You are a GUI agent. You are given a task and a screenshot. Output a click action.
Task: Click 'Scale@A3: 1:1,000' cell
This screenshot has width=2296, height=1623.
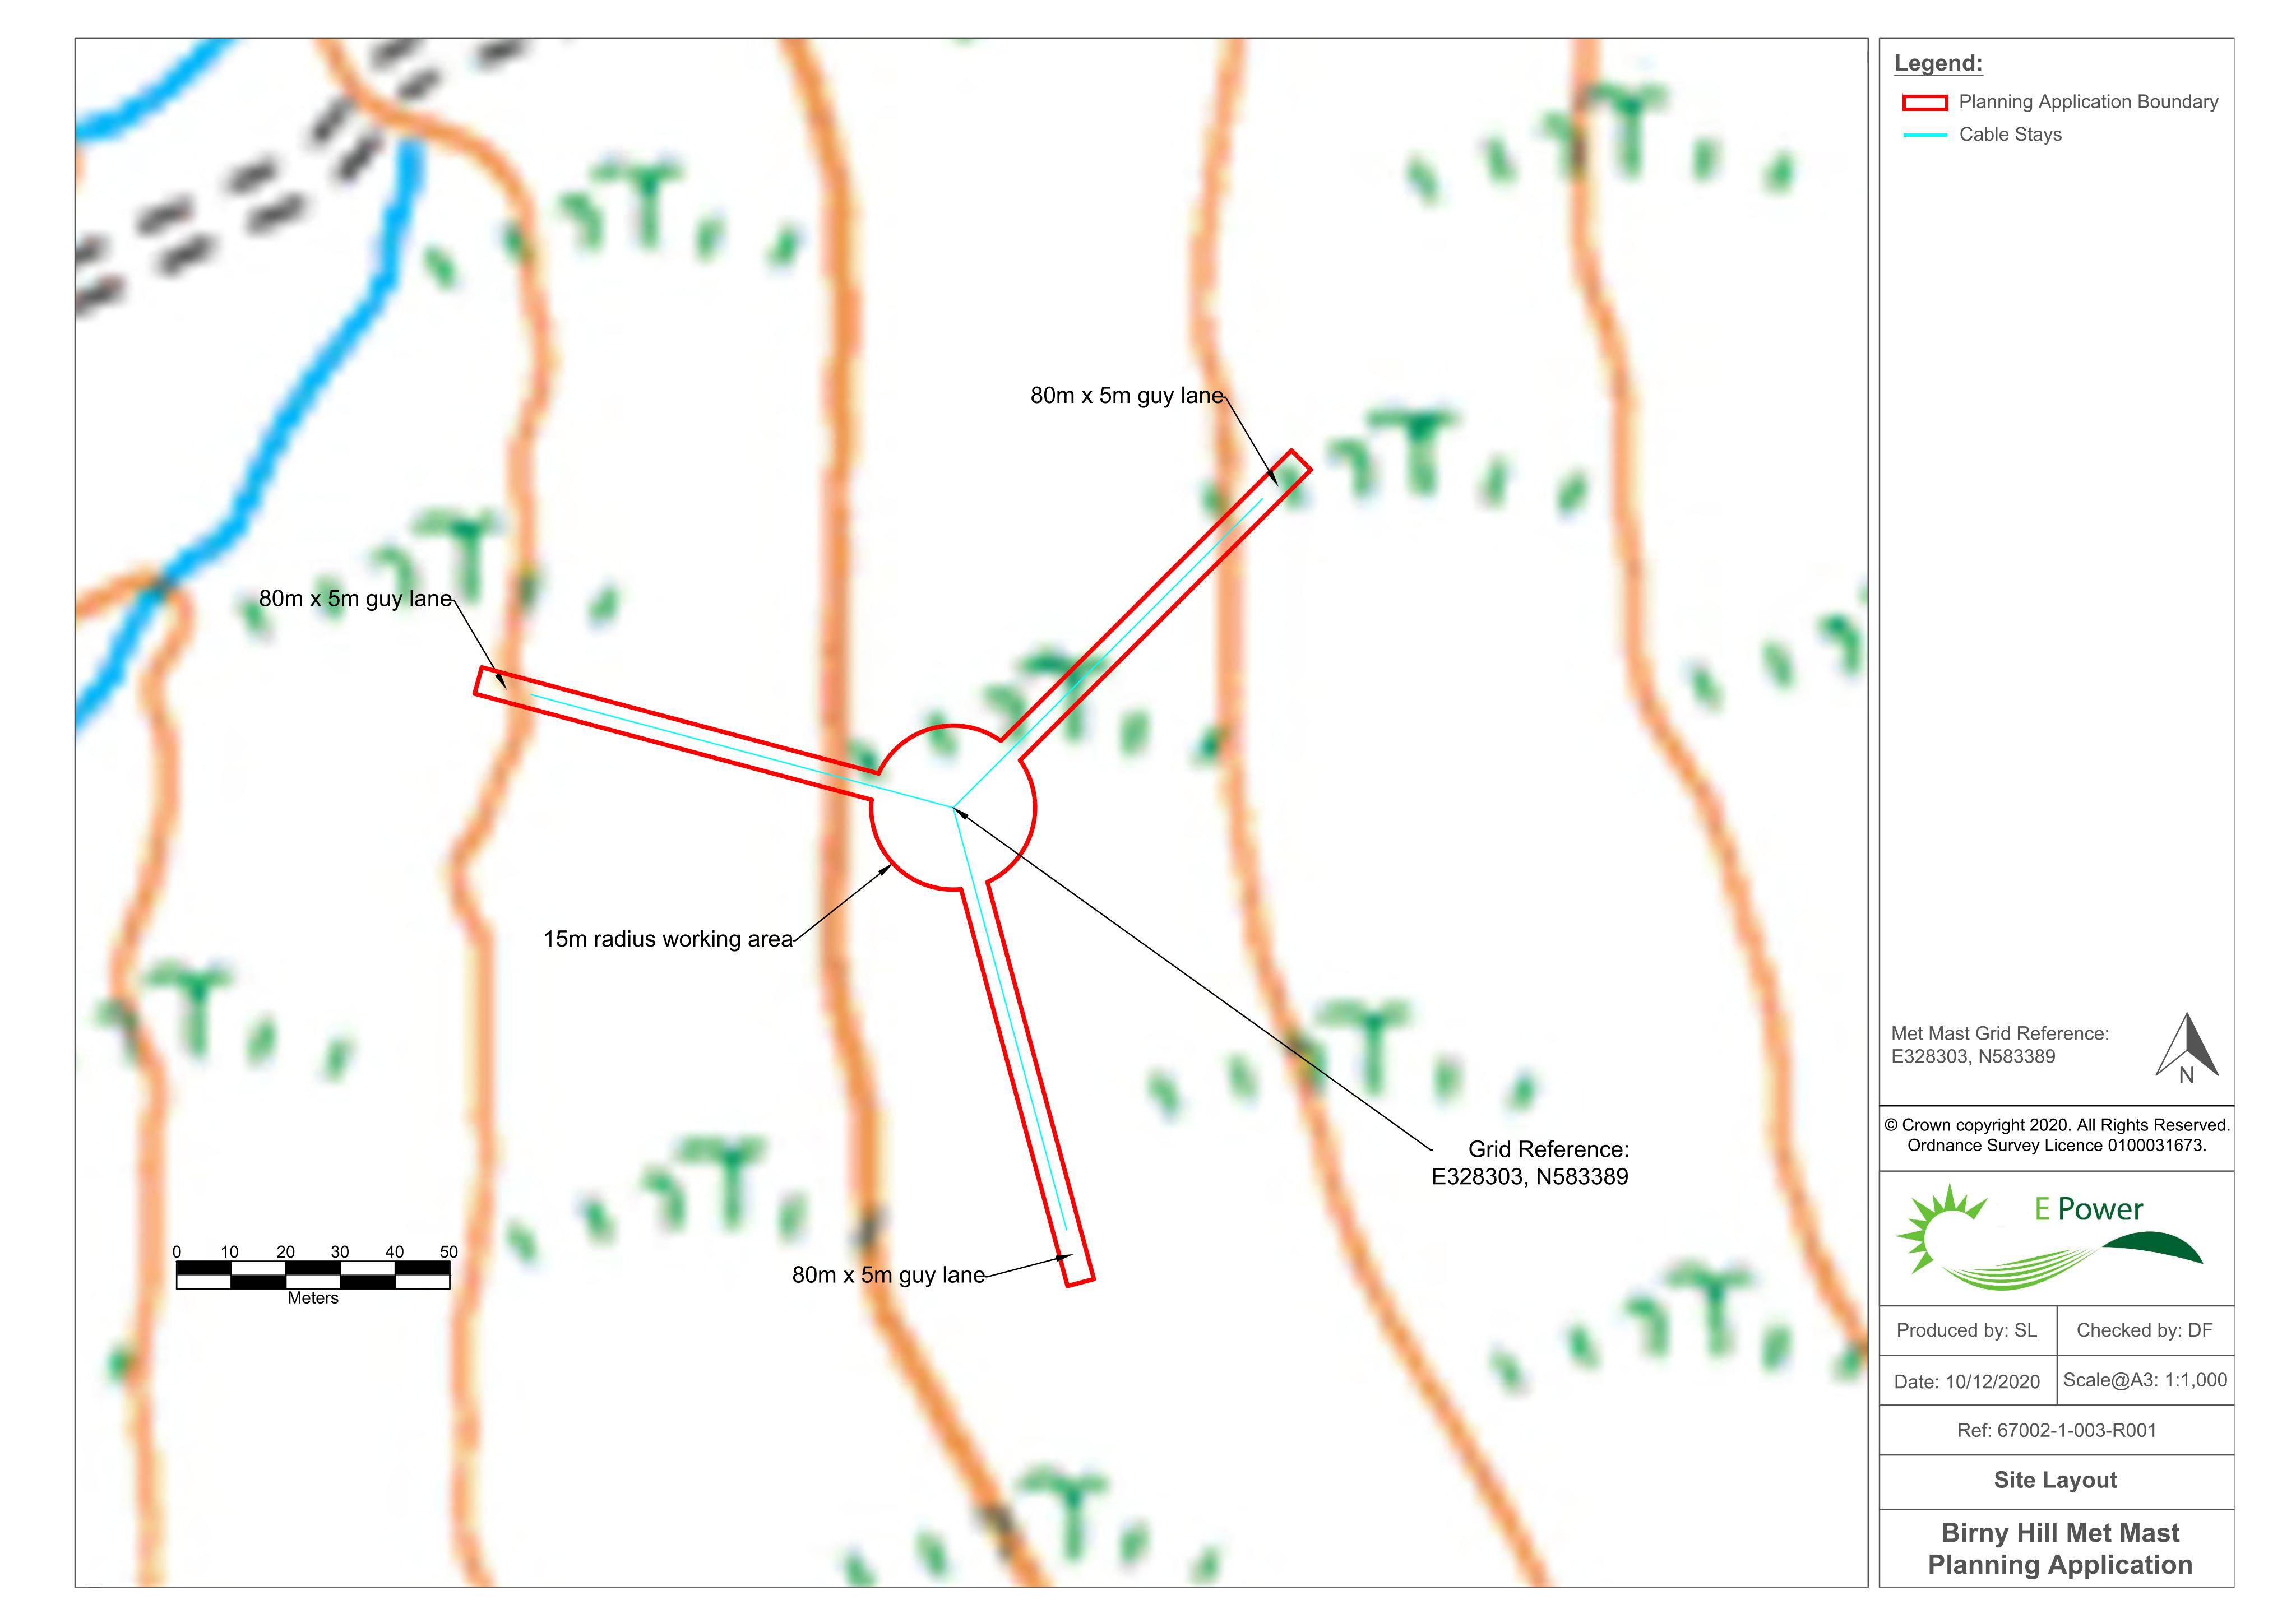2145,1381
